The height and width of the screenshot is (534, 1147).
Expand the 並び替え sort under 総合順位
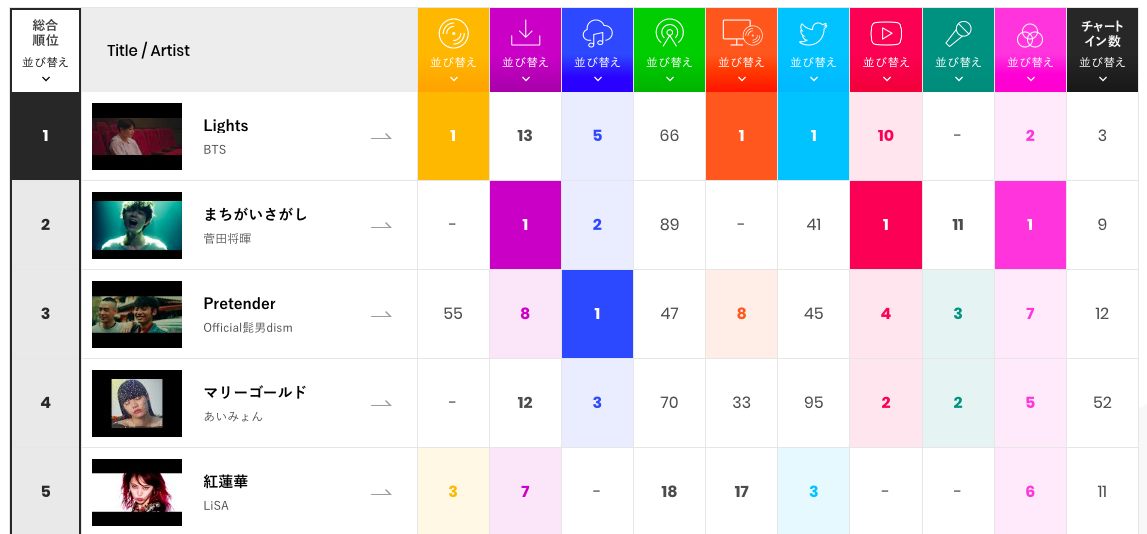click(x=45, y=68)
